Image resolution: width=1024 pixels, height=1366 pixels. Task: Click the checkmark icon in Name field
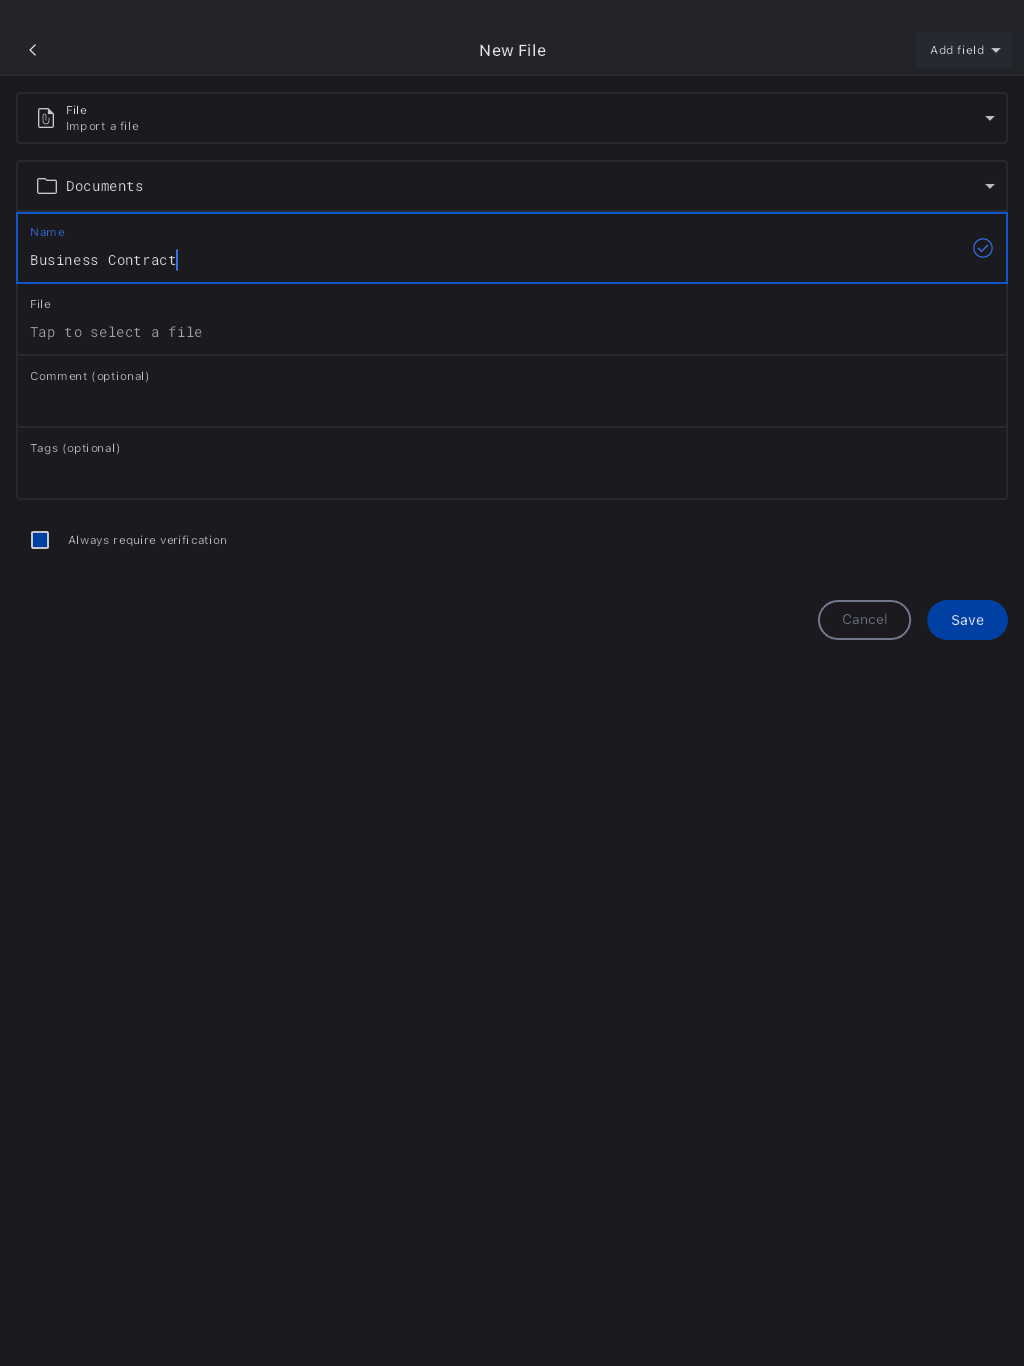pyautogui.click(x=983, y=248)
